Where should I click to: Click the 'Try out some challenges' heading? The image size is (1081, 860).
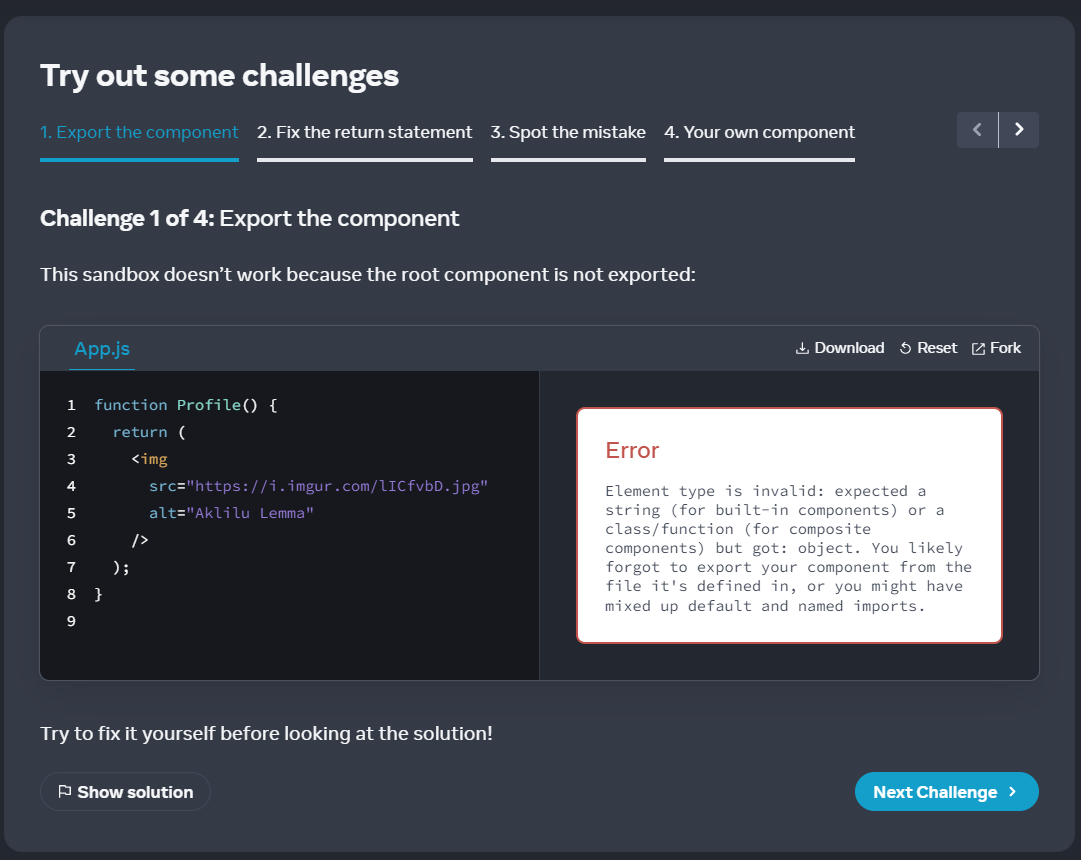tap(219, 76)
